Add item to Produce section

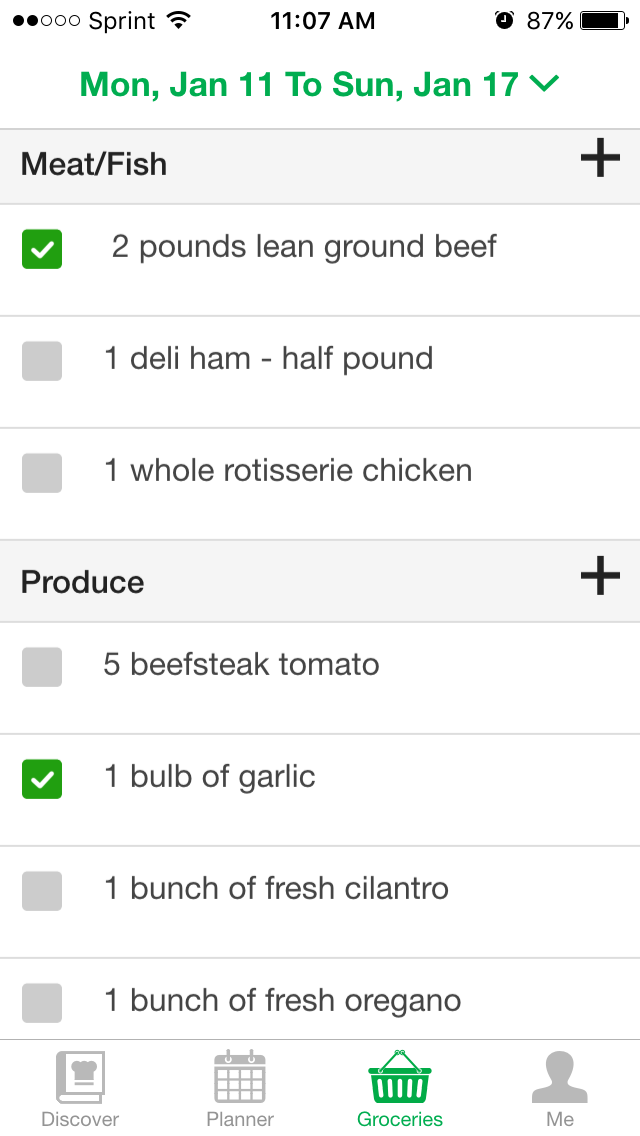click(600, 576)
